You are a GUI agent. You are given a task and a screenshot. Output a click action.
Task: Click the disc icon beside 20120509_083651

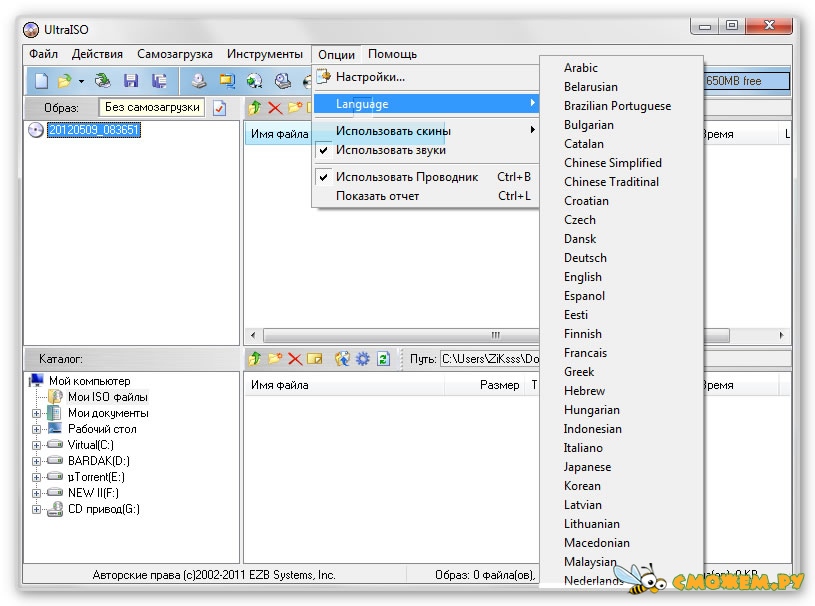35,130
